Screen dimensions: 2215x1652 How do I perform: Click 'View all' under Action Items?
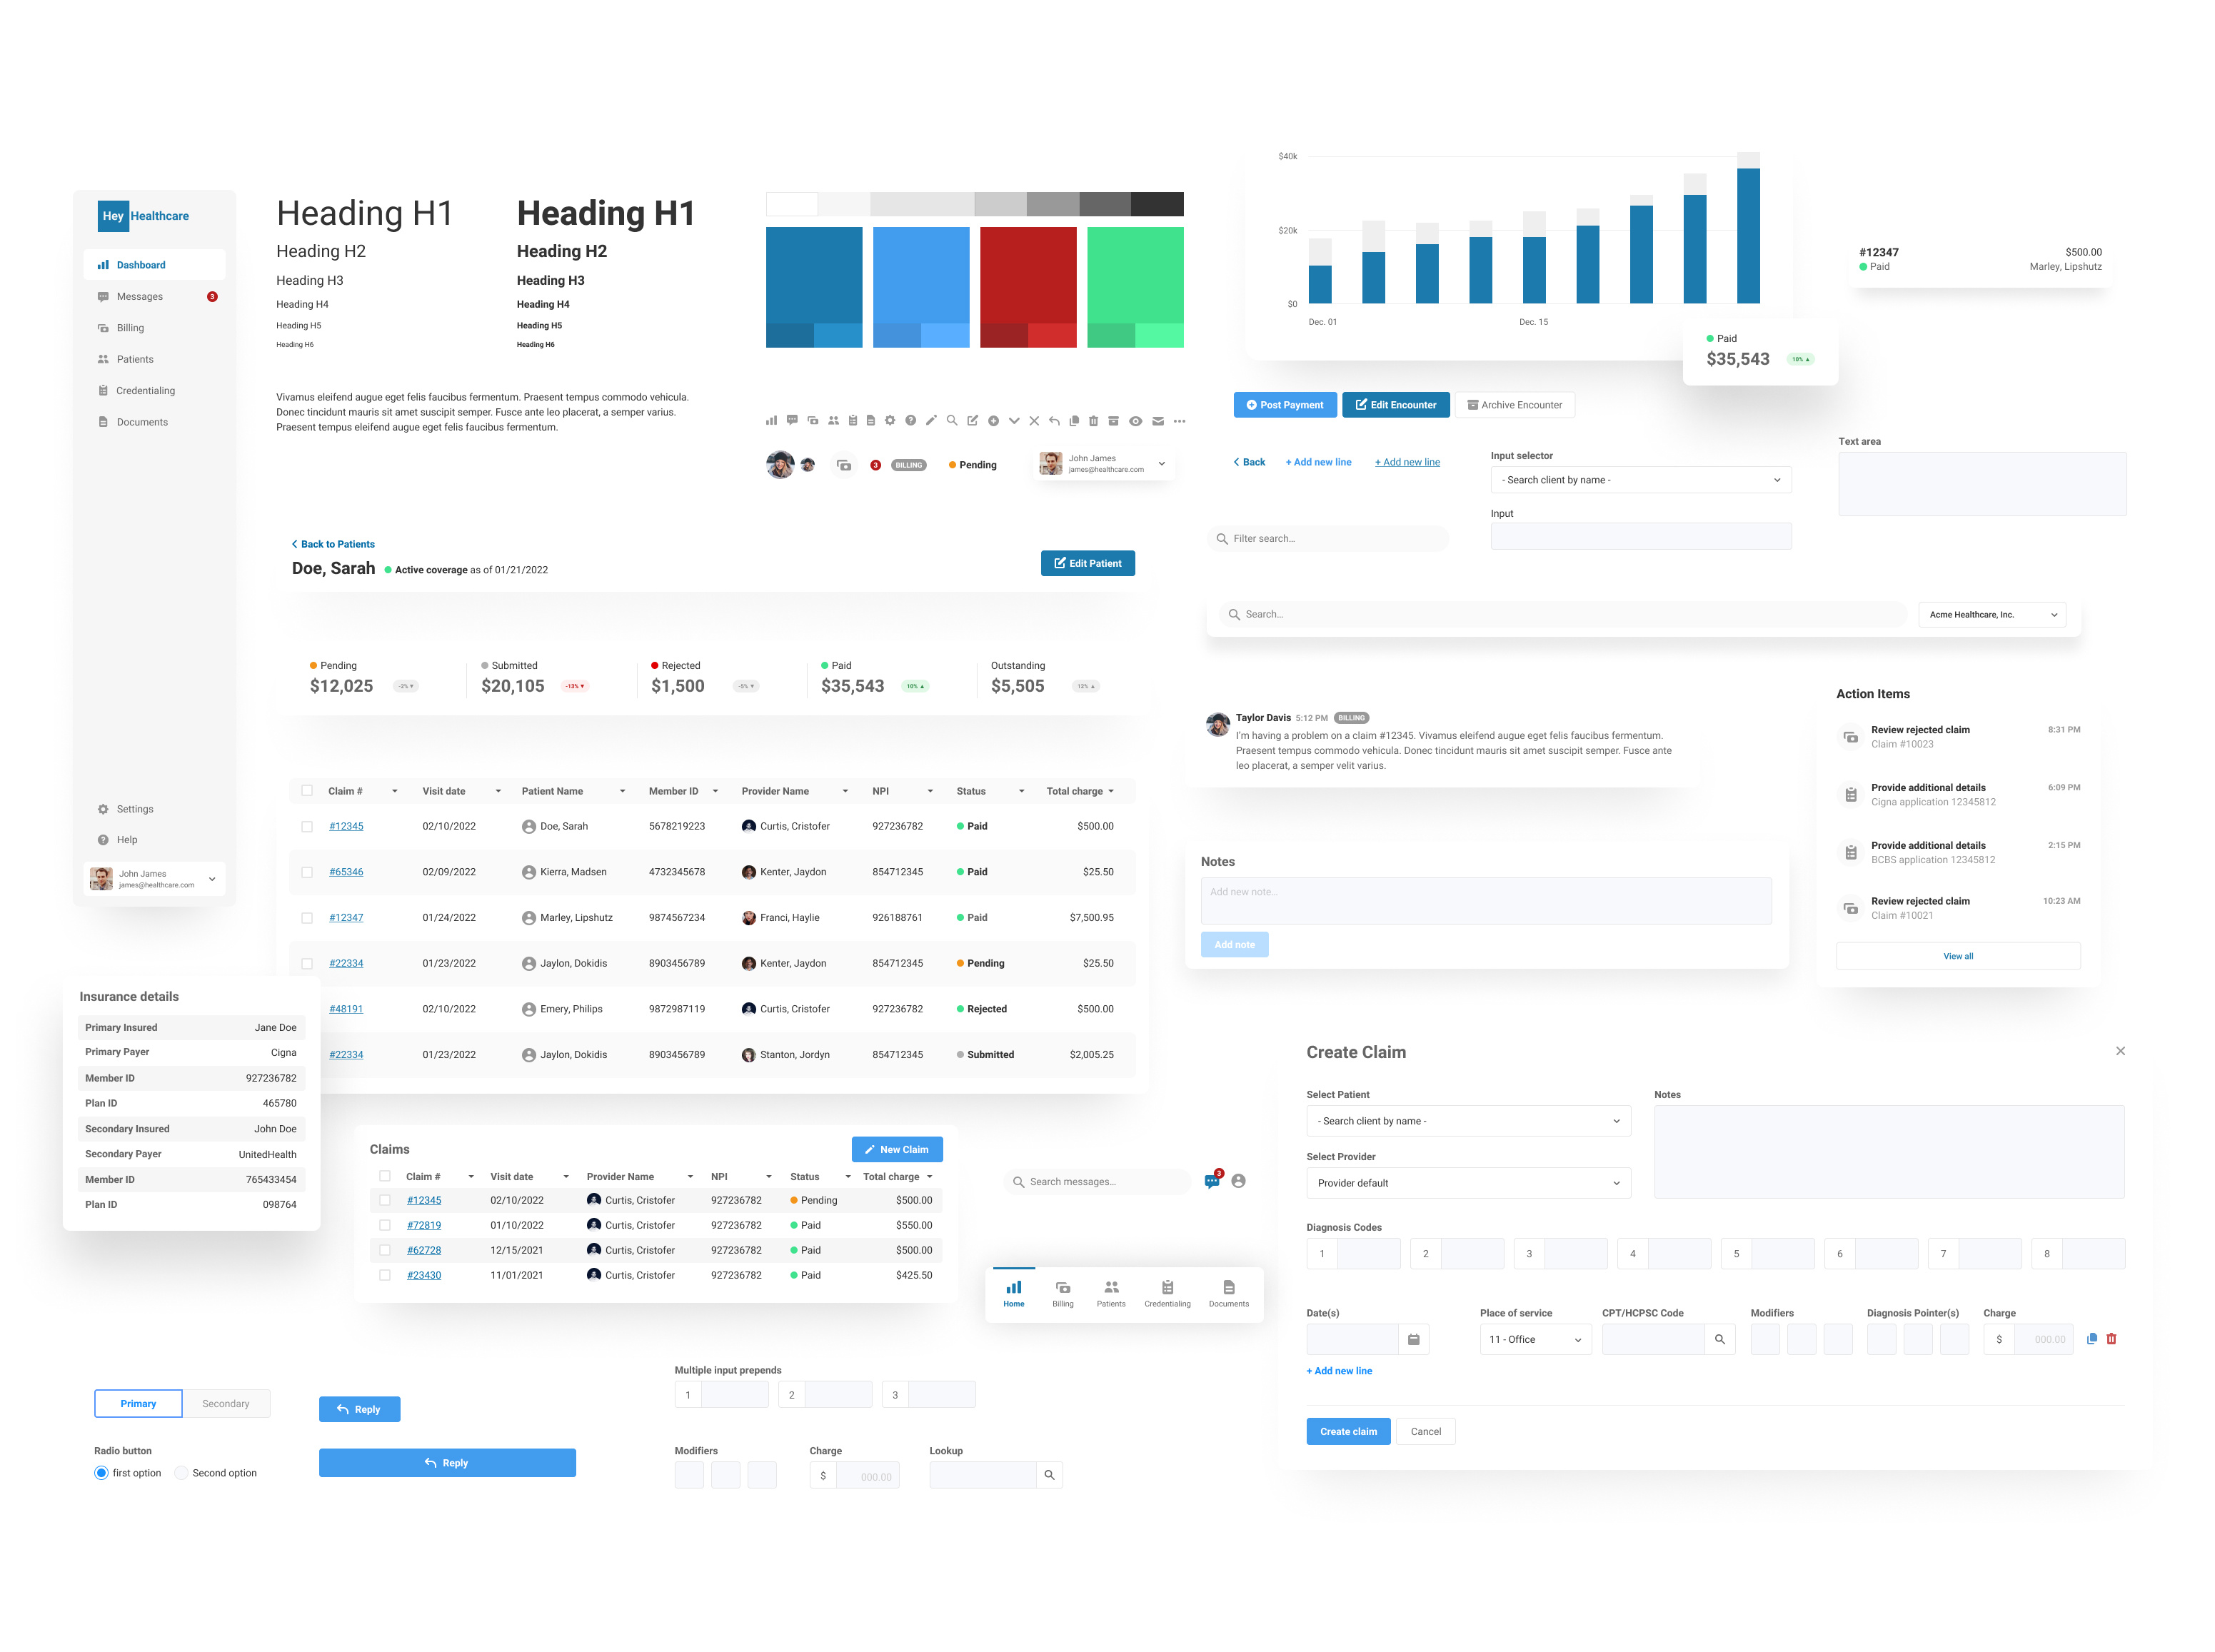point(1957,957)
